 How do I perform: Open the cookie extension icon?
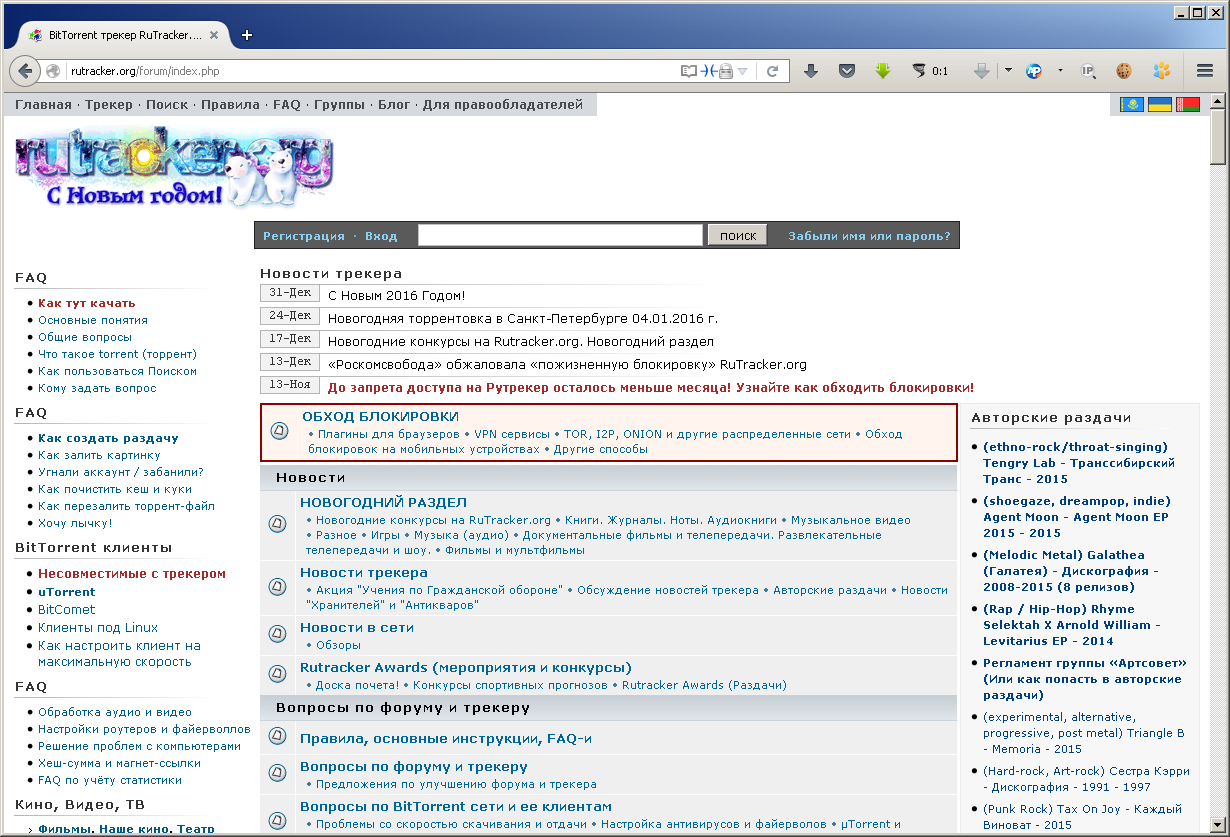point(1124,71)
